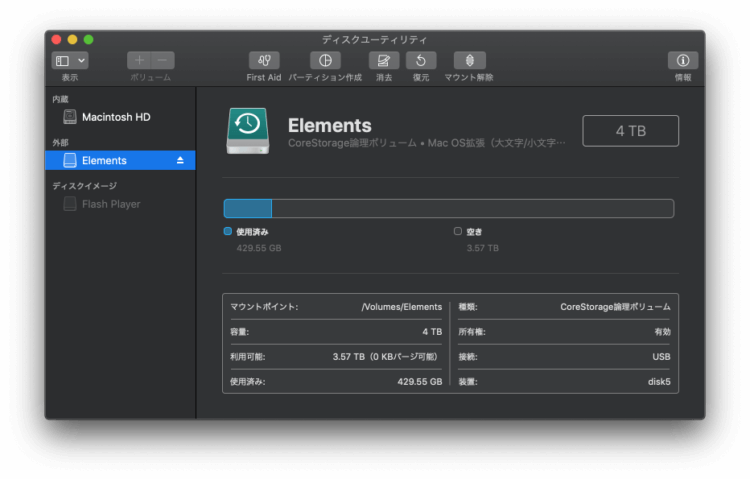
Task: Click the First Aid toolbar icon
Action: point(264,61)
